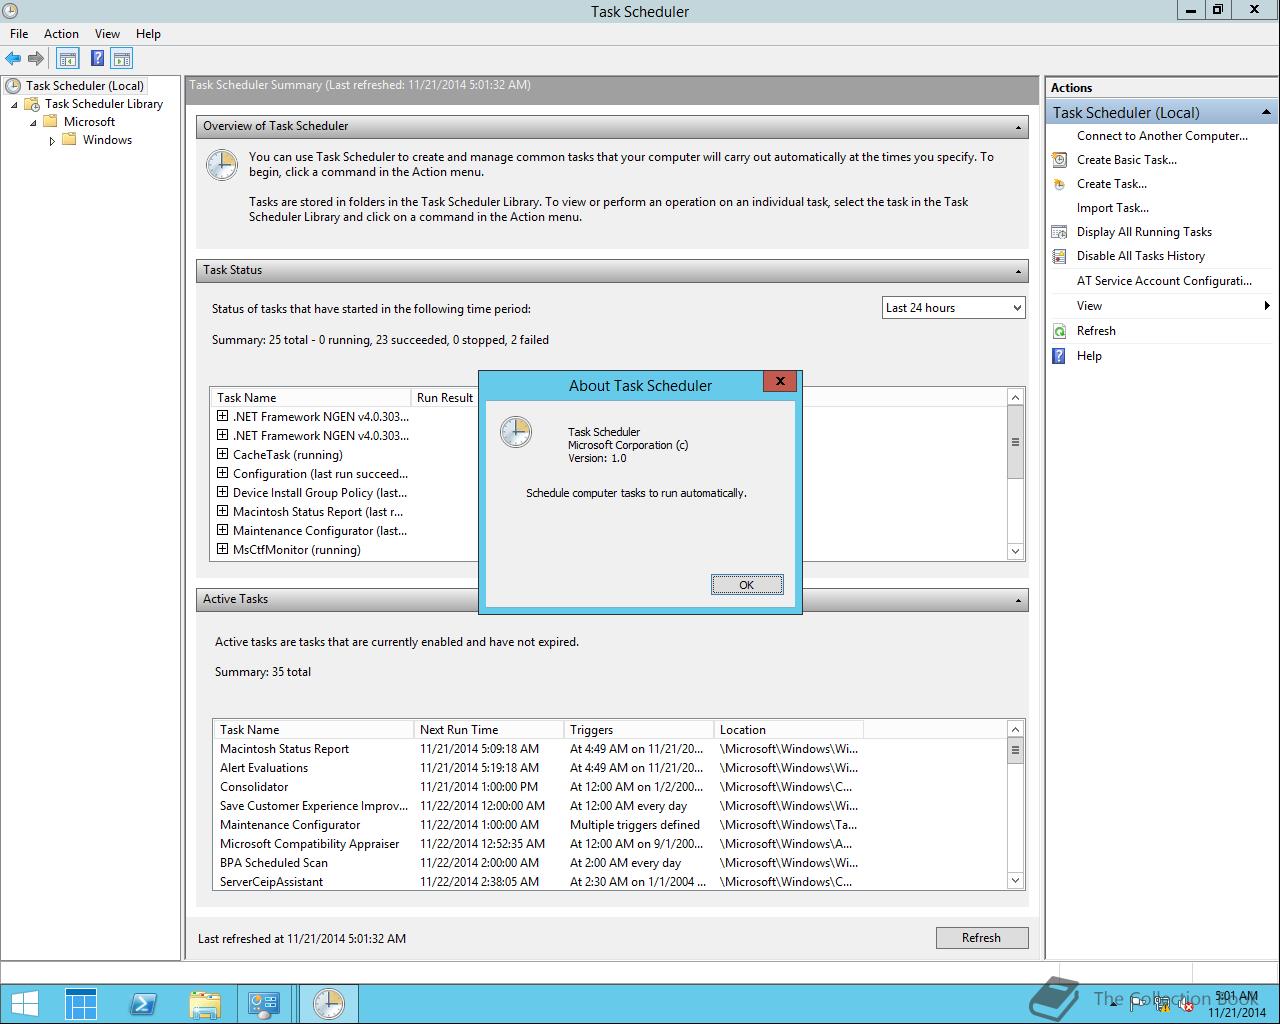Open the Action menu
This screenshot has height=1024, width=1280.
[x=61, y=34]
